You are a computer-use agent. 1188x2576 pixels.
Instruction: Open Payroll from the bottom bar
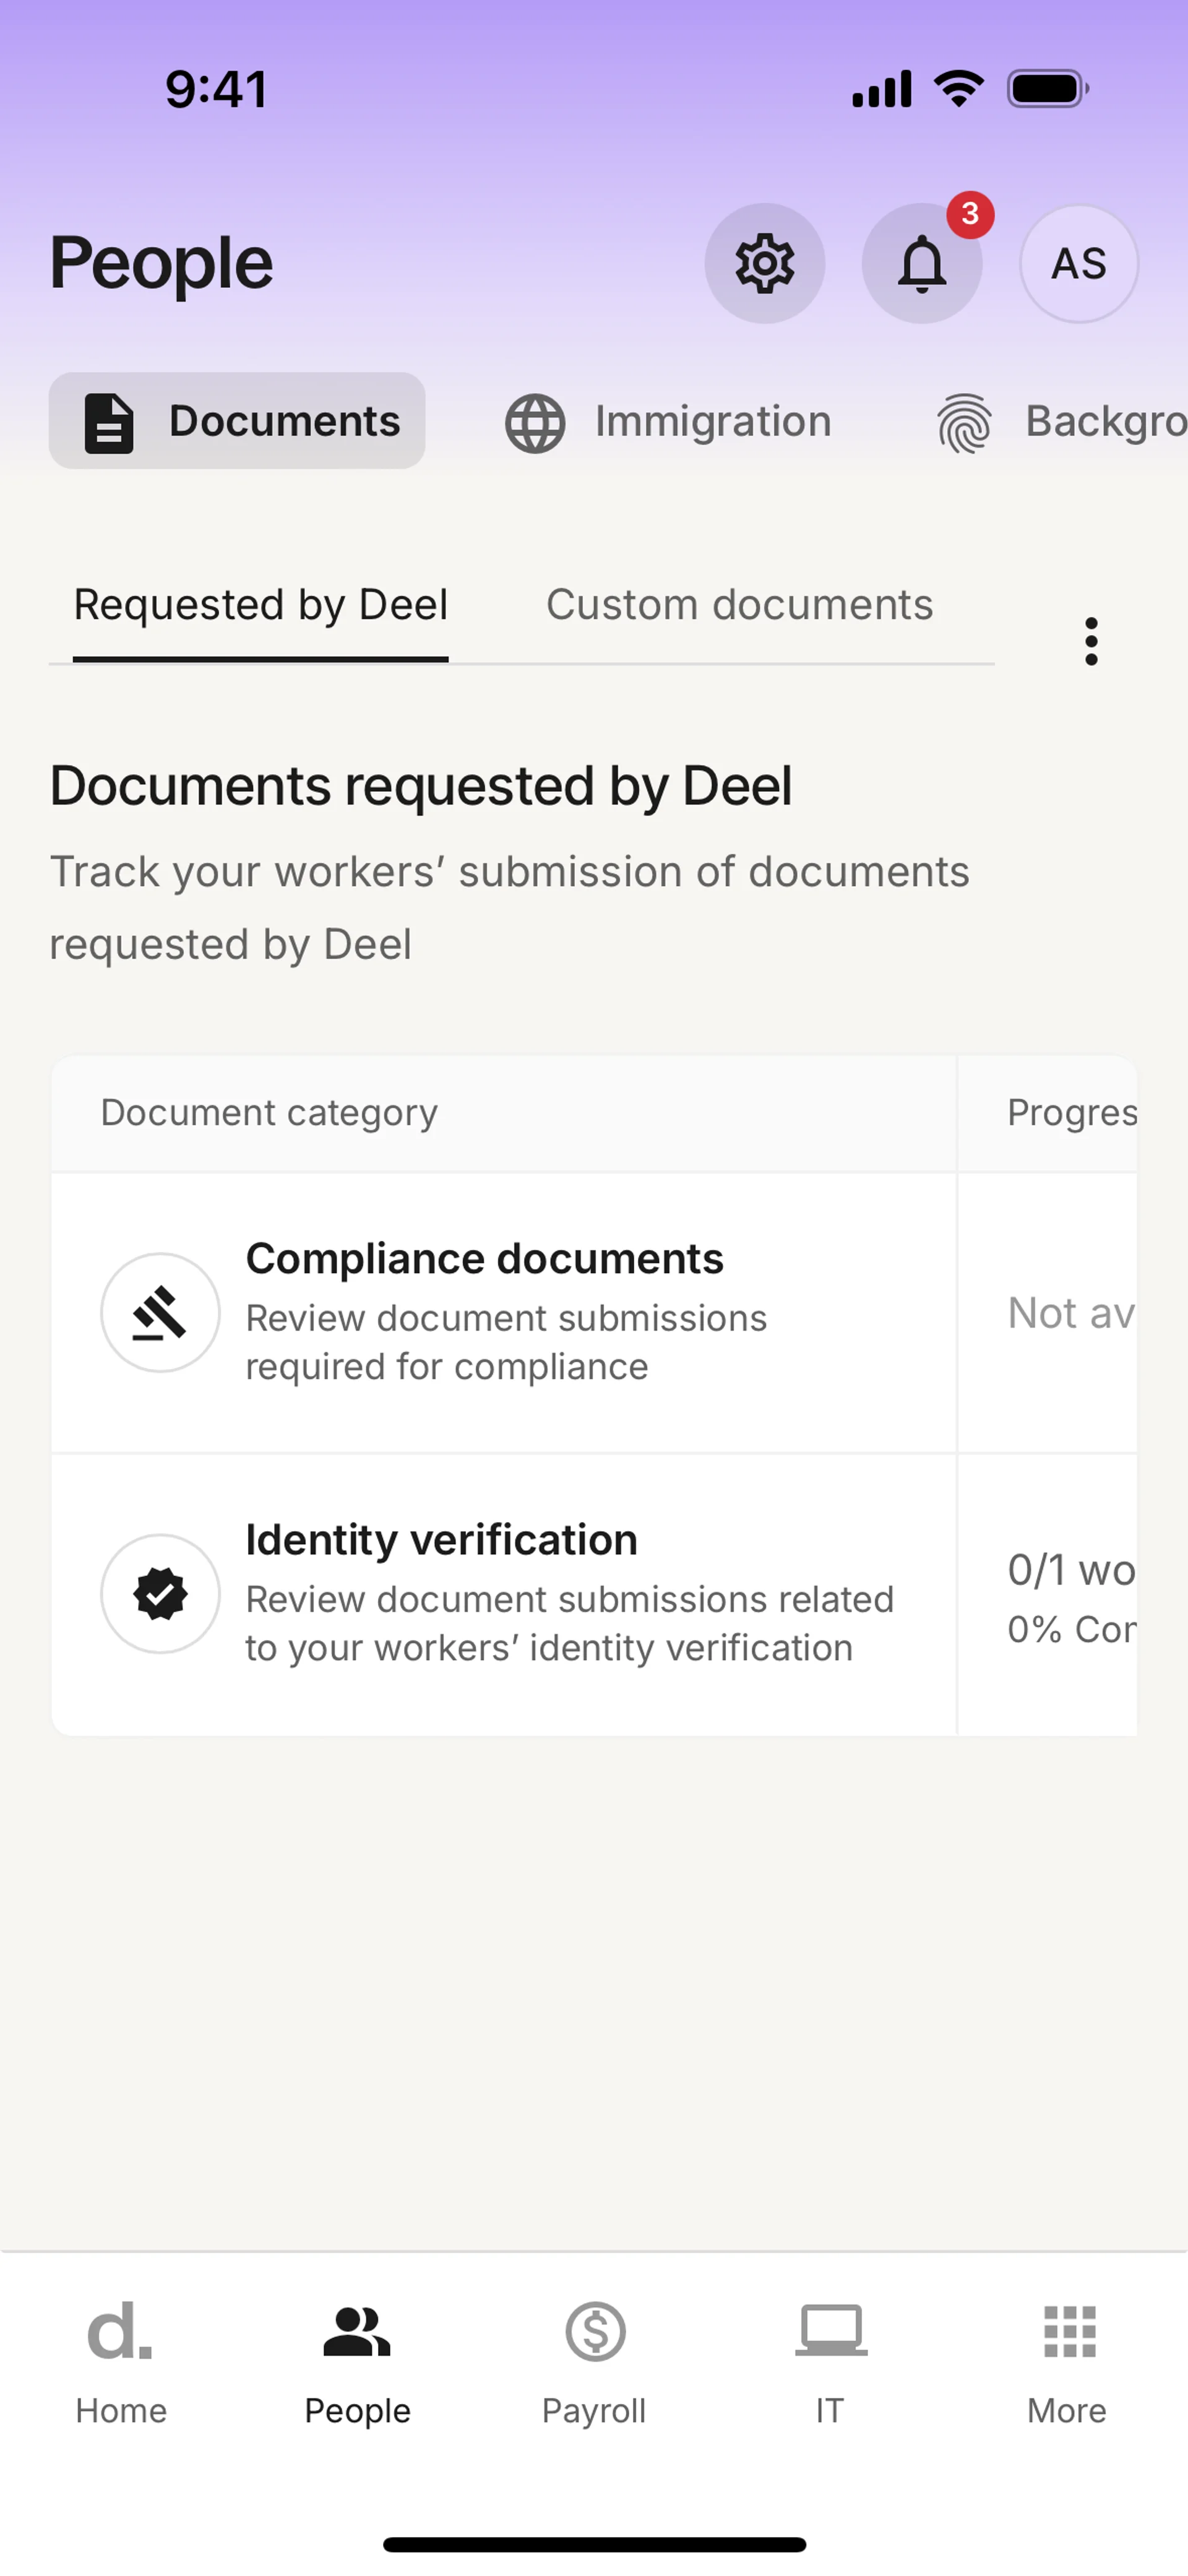tap(594, 2364)
